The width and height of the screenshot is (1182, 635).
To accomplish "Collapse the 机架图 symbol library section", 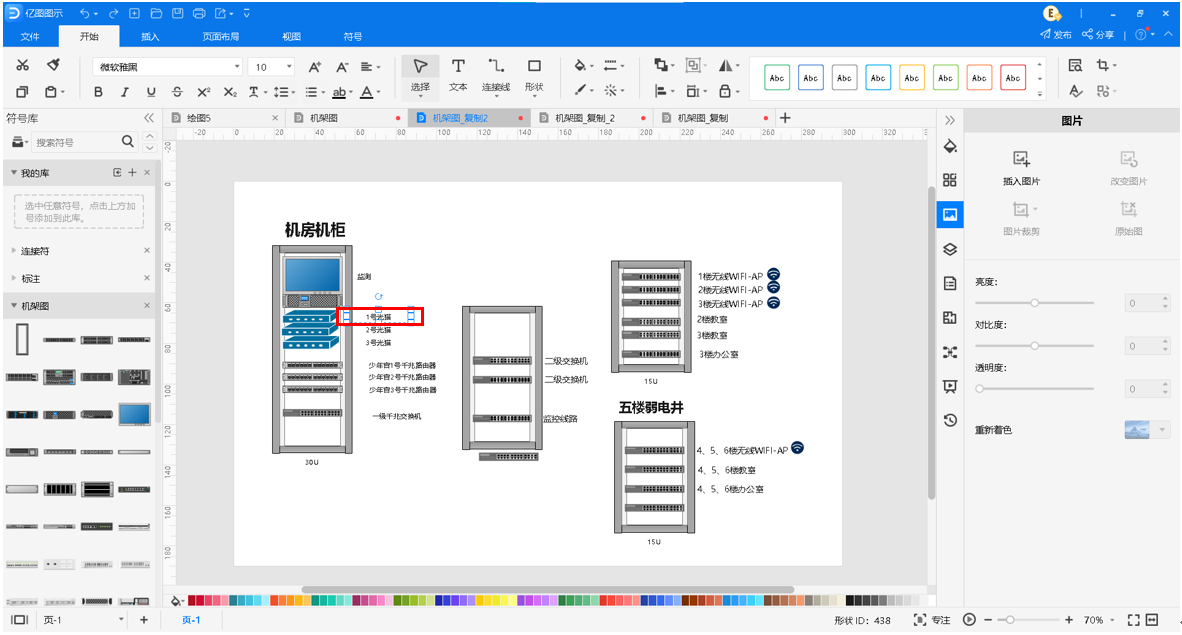I will click(14, 306).
